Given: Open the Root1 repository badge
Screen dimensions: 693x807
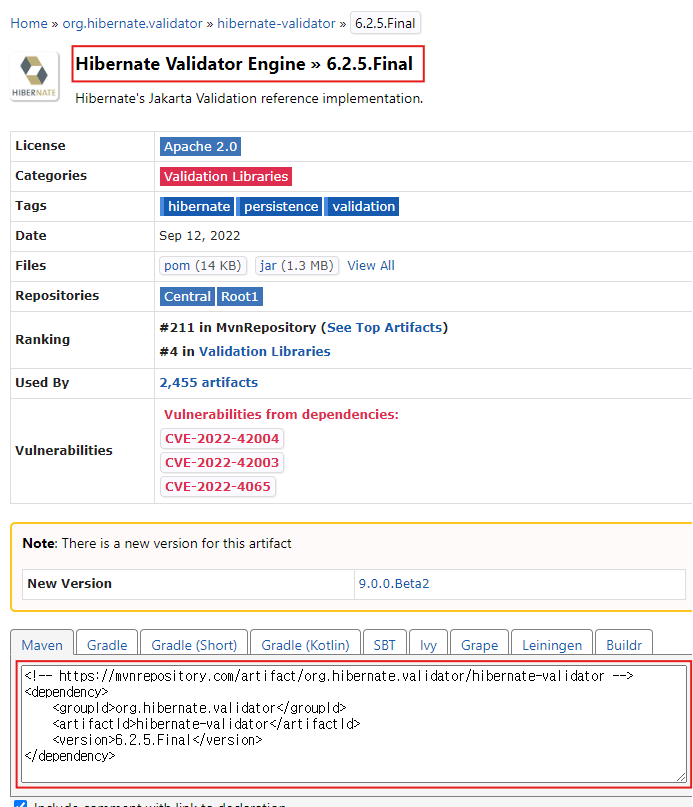Looking at the screenshot, I should tap(239, 296).
